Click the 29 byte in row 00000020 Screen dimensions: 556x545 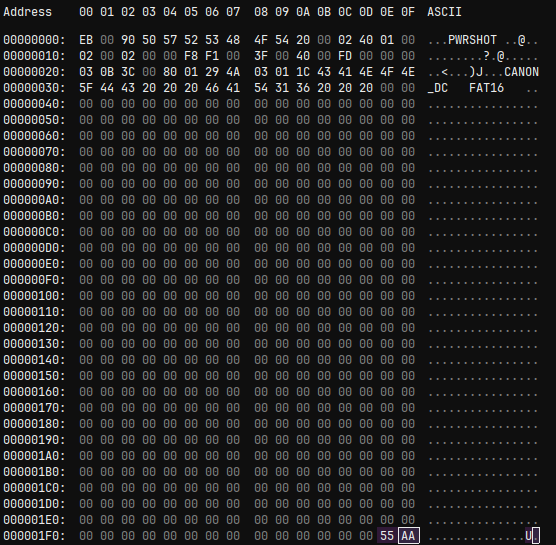[x=212, y=72]
